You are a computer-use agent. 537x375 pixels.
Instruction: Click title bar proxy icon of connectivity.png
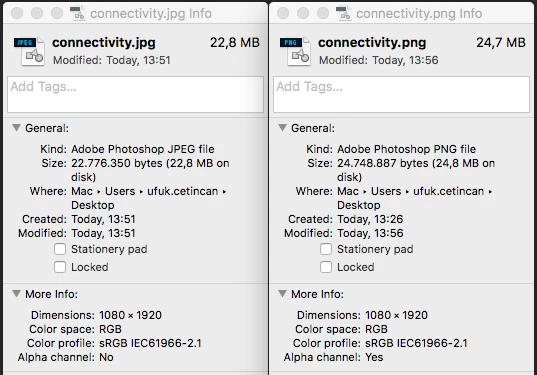coord(344,13)
